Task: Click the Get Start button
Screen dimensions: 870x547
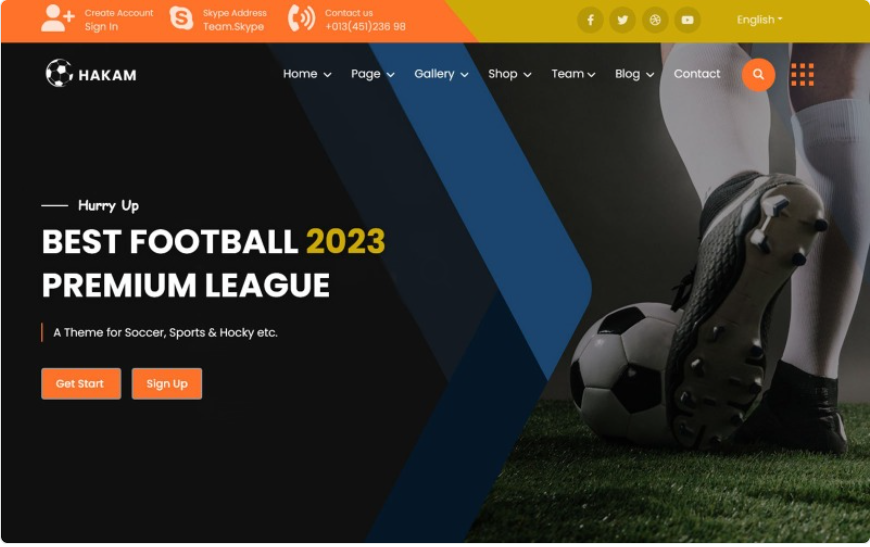Action: (x=81, y=384)
